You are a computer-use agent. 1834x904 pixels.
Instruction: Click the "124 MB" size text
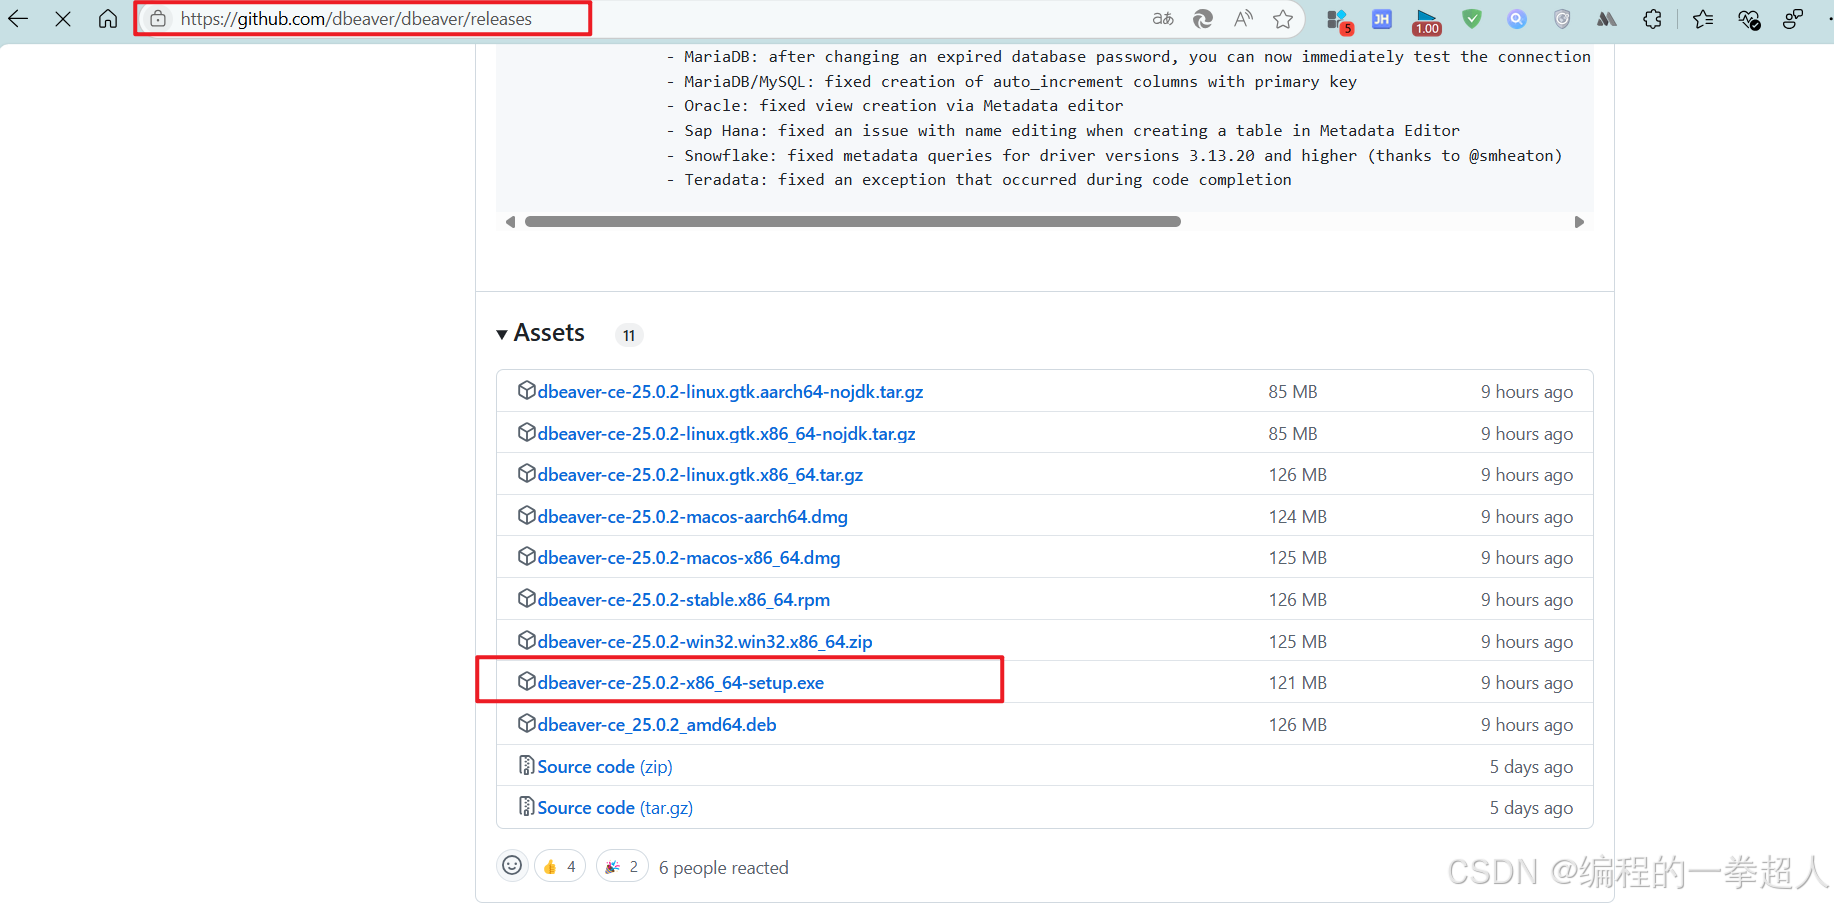click(1297, 517)
